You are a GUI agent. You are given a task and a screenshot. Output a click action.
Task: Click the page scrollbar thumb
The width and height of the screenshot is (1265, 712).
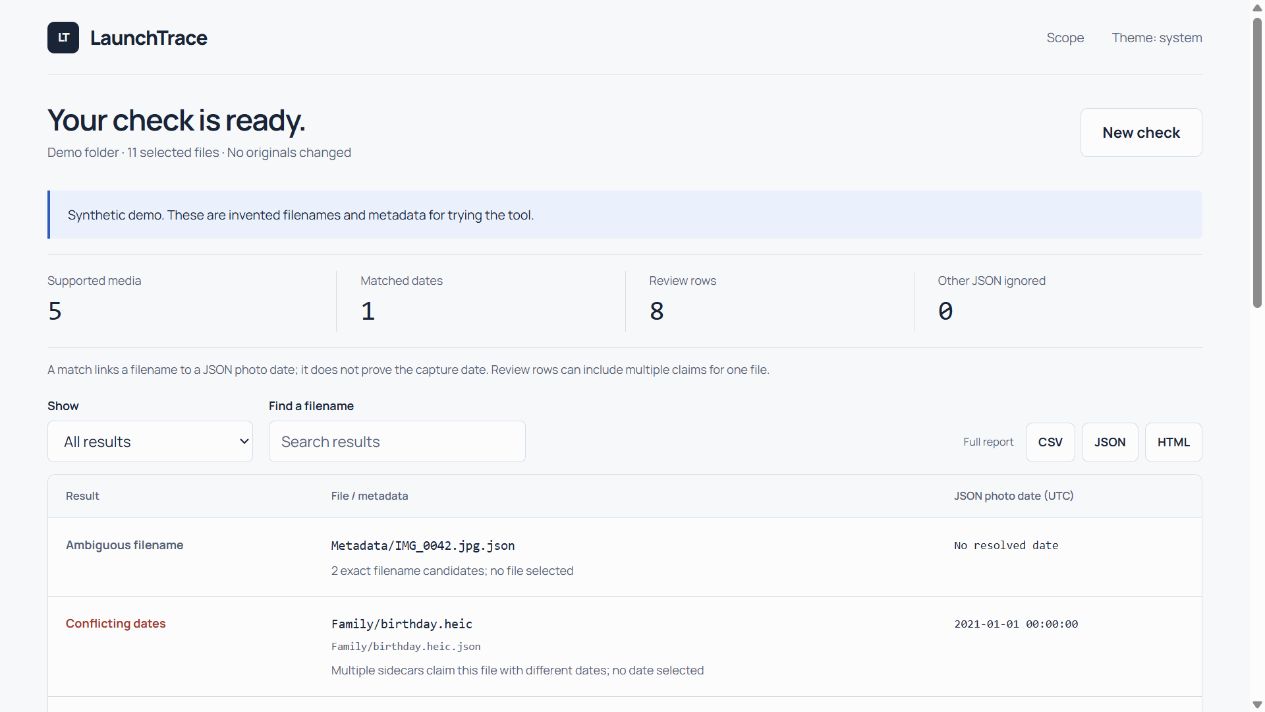[x=1257, y=162]
